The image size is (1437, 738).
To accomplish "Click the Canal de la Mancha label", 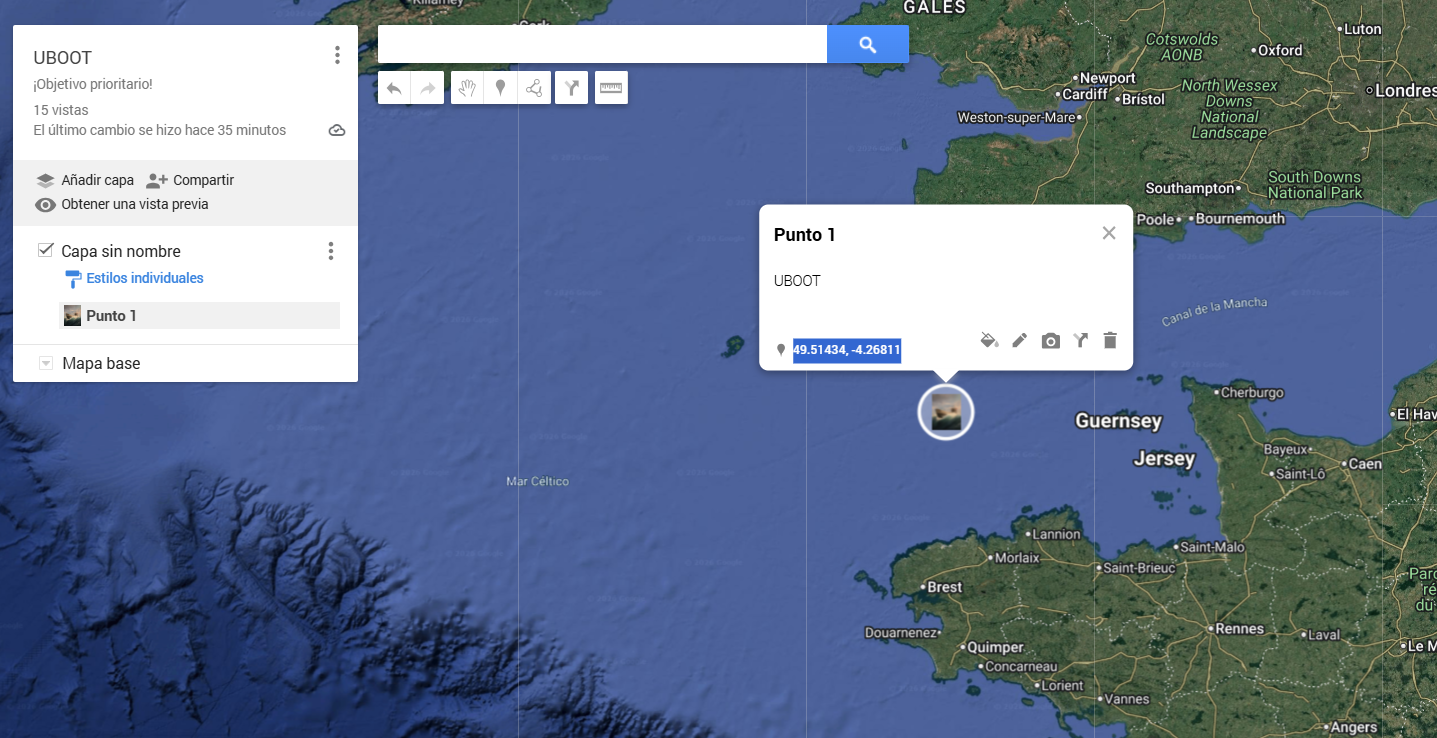I will pos(1214,312).
